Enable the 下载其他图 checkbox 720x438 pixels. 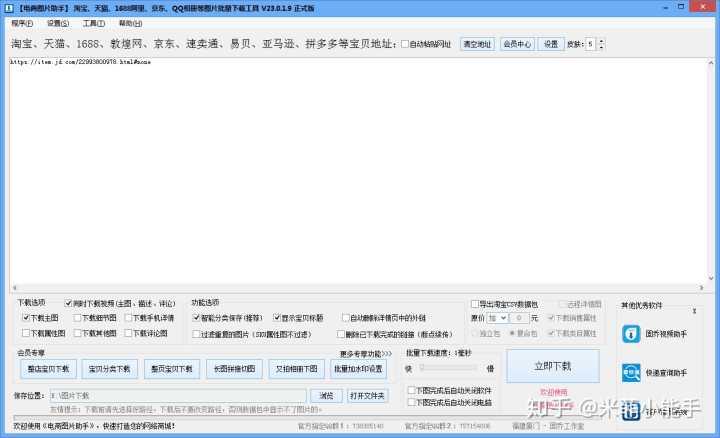78,333
